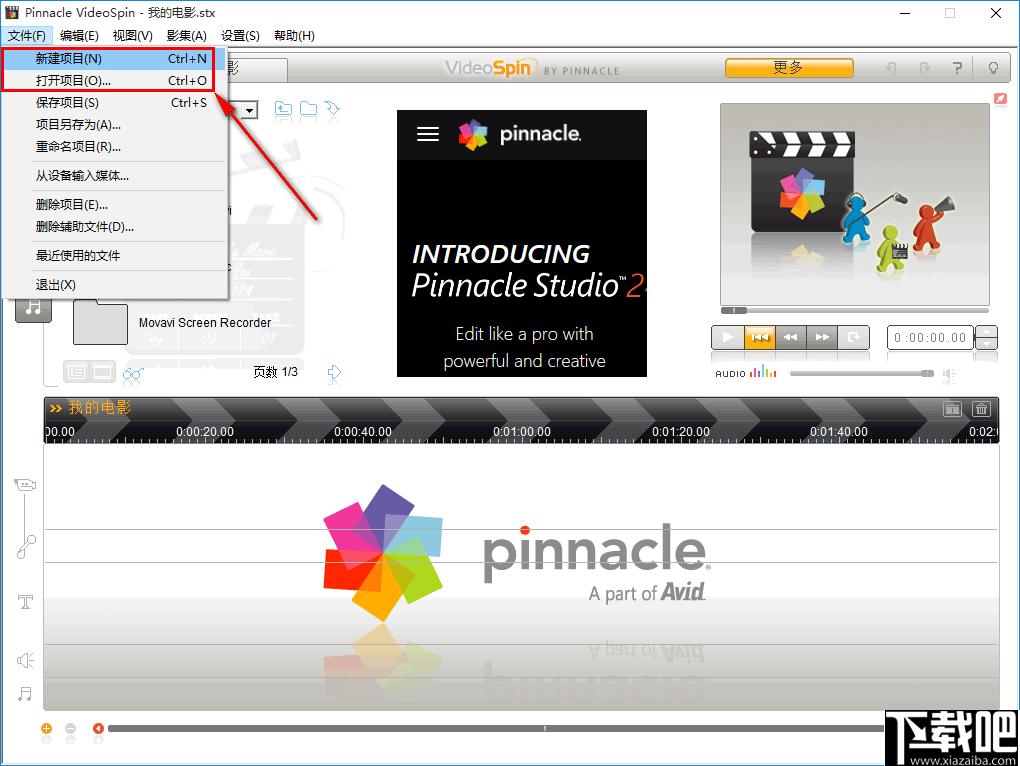
Task: Open the 编辑(E) menu
Action: (79, 35)
